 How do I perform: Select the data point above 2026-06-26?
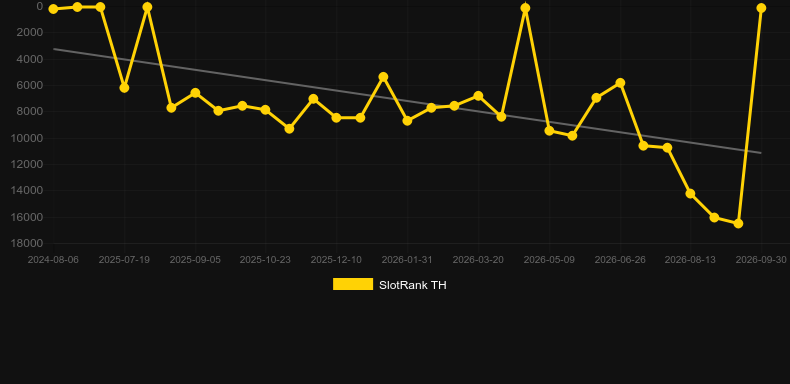click(620, 83)
